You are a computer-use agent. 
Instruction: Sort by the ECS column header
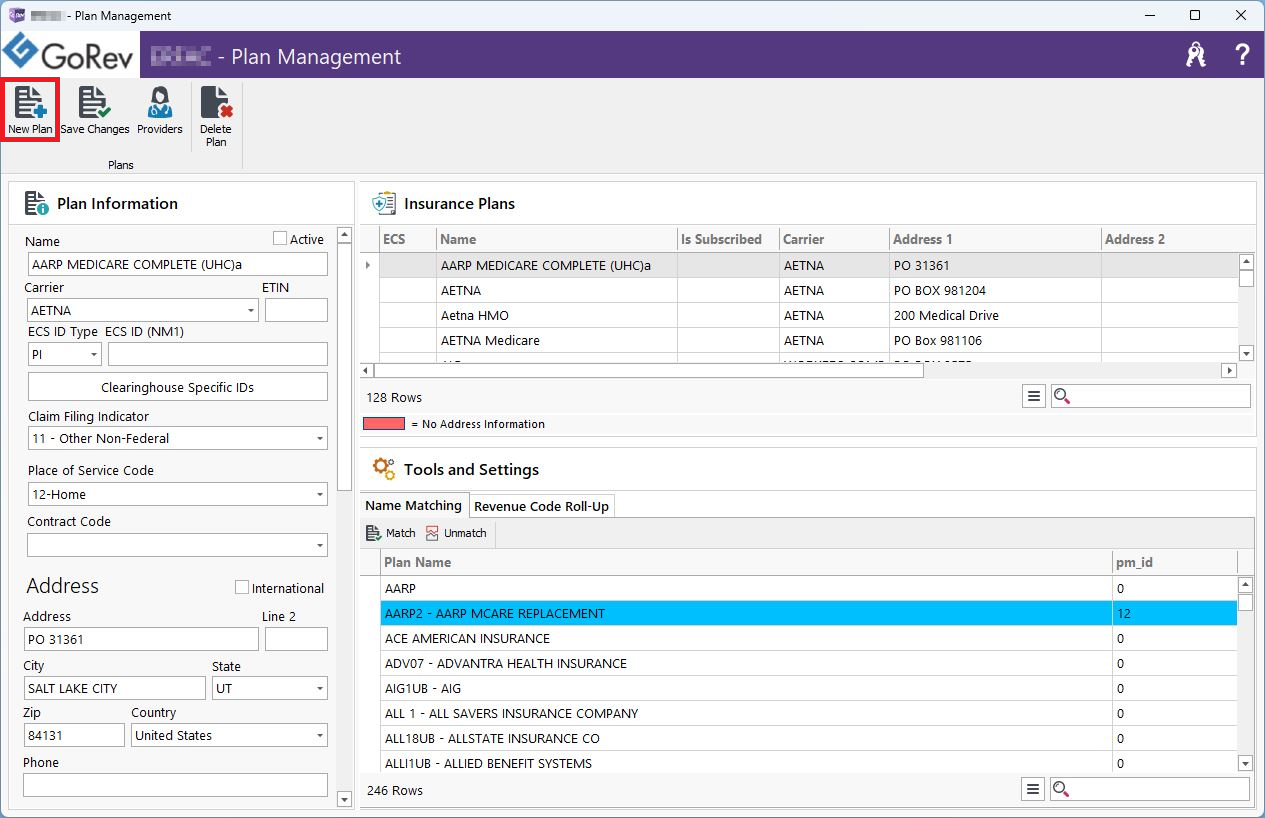pyautogui.click(x=408, y=239)
